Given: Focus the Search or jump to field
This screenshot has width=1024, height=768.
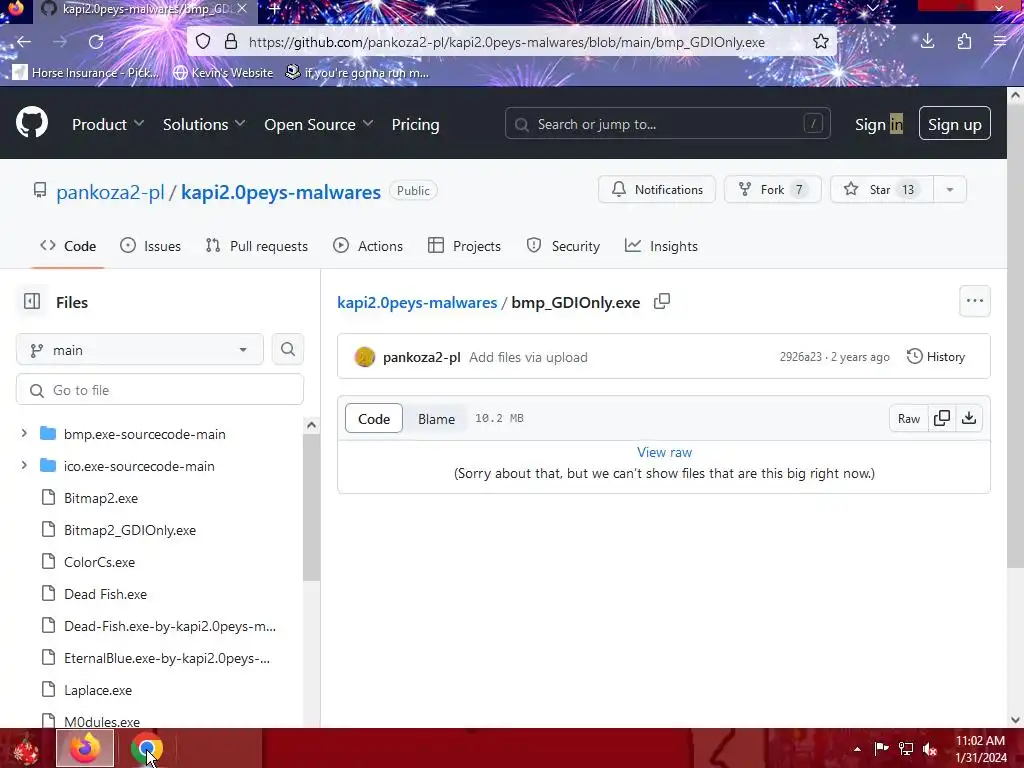Looking at the screenshot, I should point(667,123).
